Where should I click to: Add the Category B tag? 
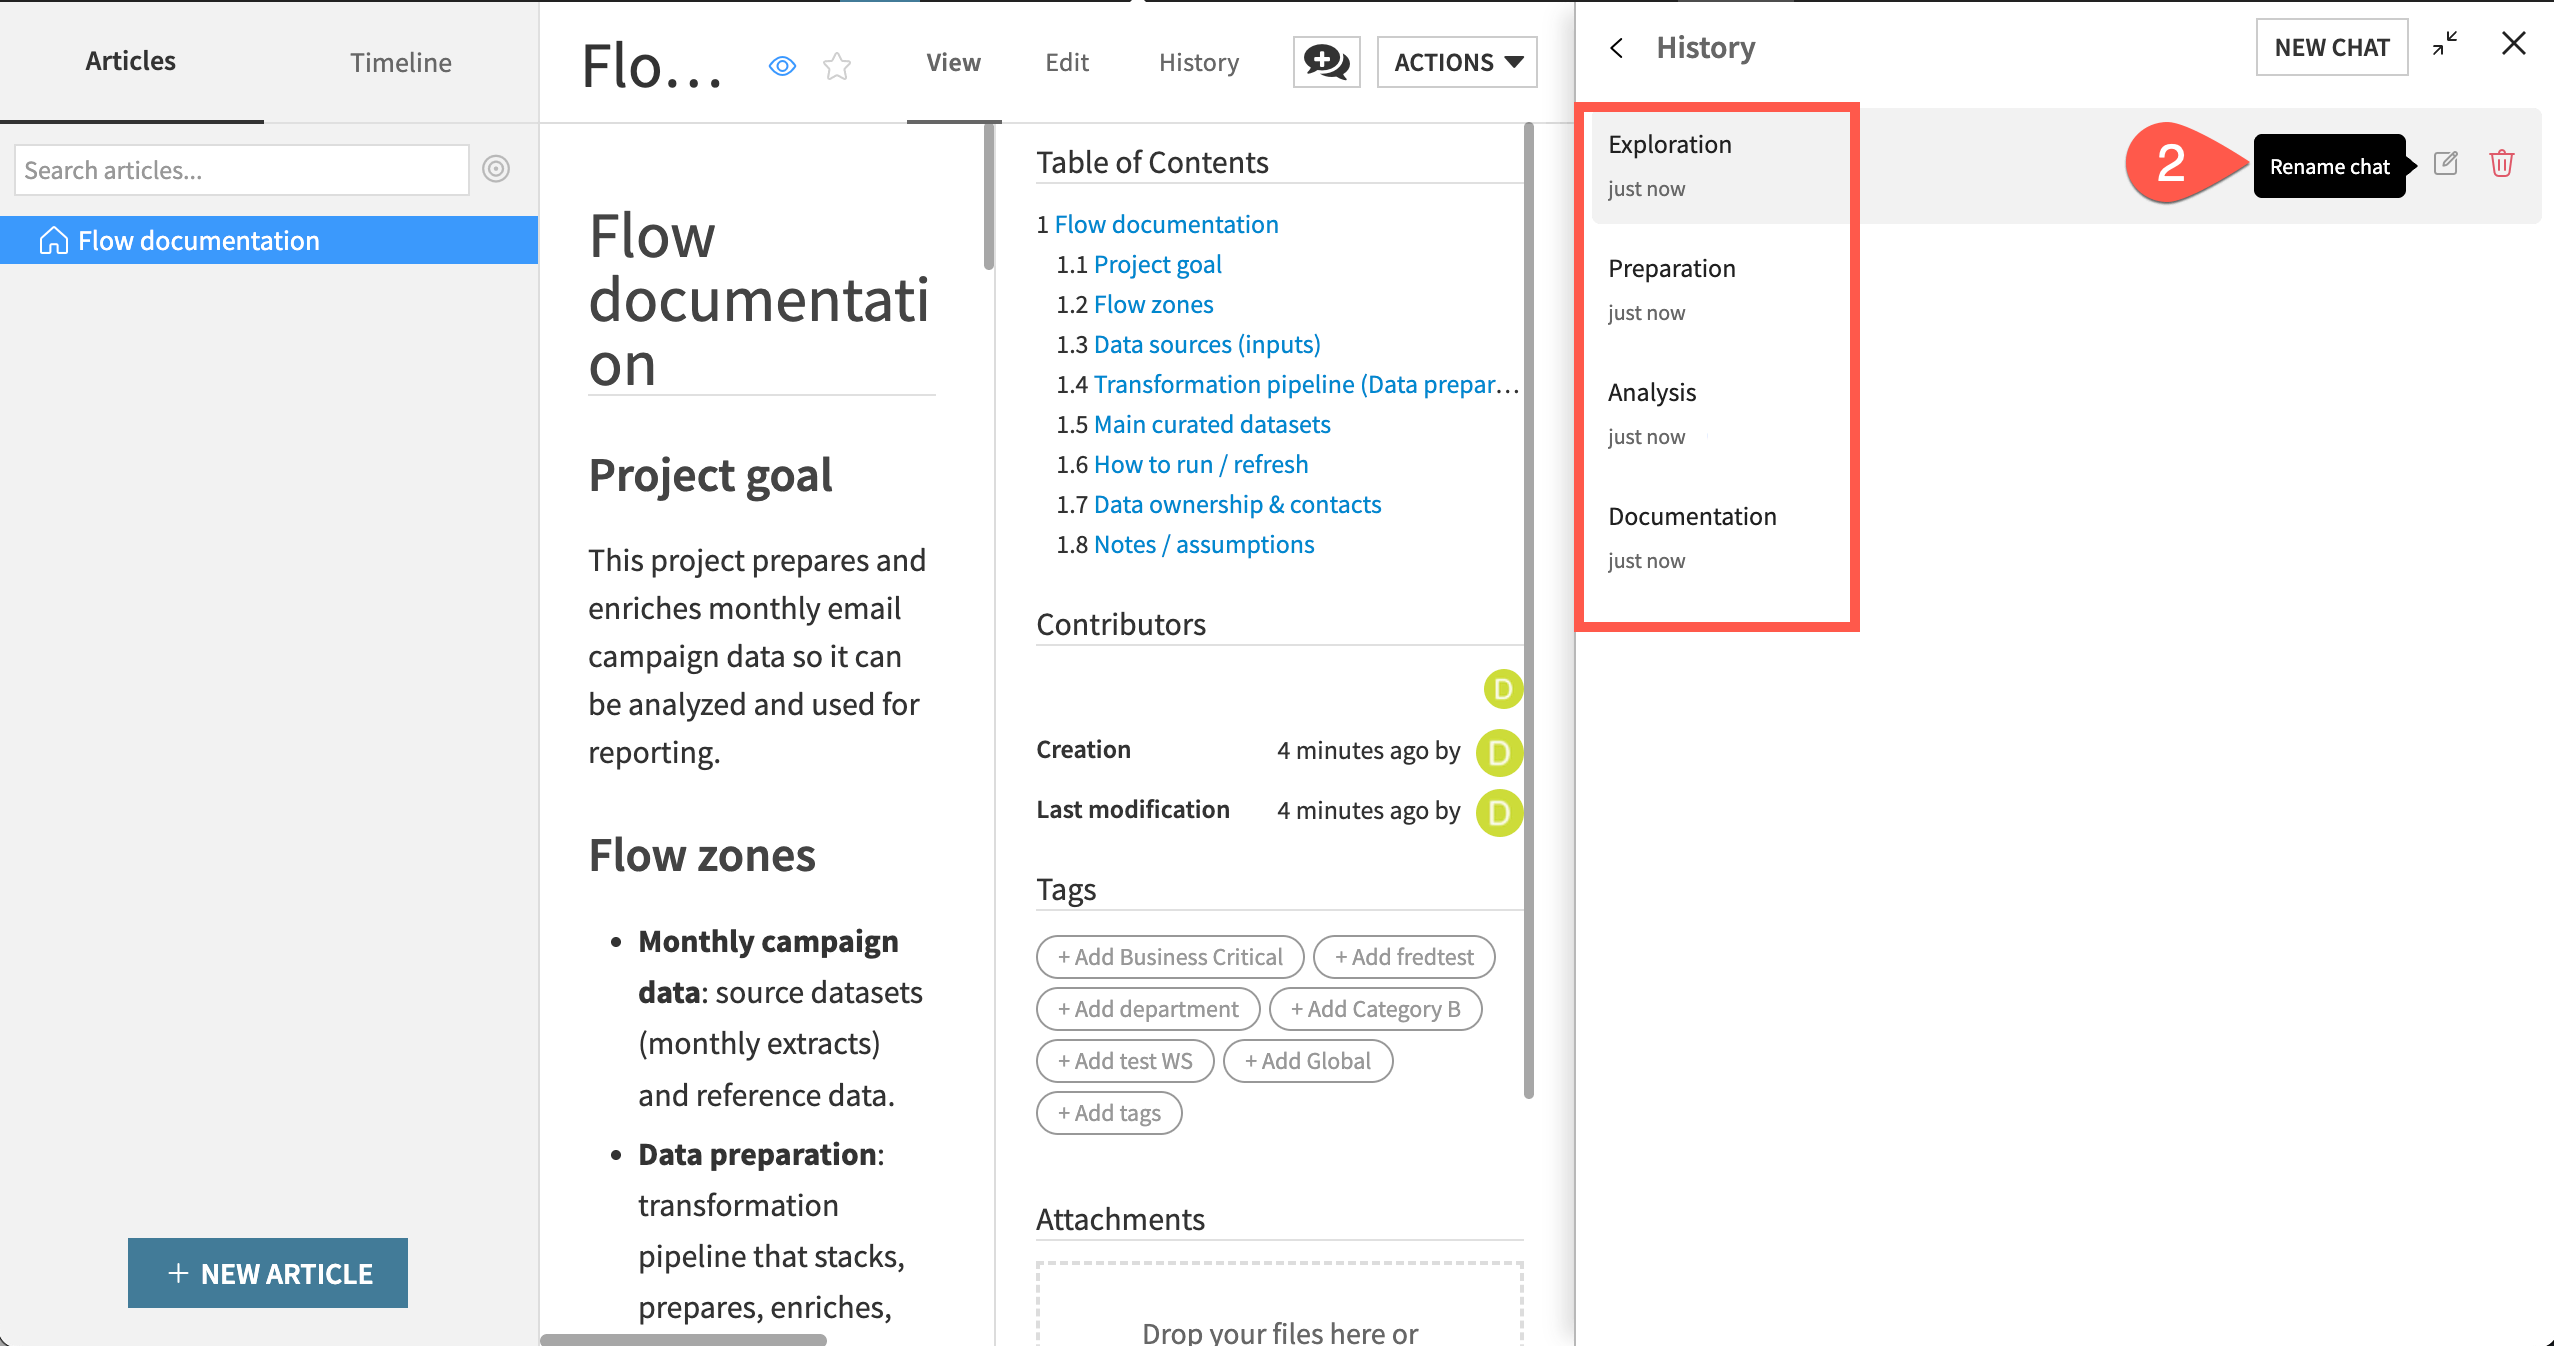pyautogui.click(x=1375, y=1009)
